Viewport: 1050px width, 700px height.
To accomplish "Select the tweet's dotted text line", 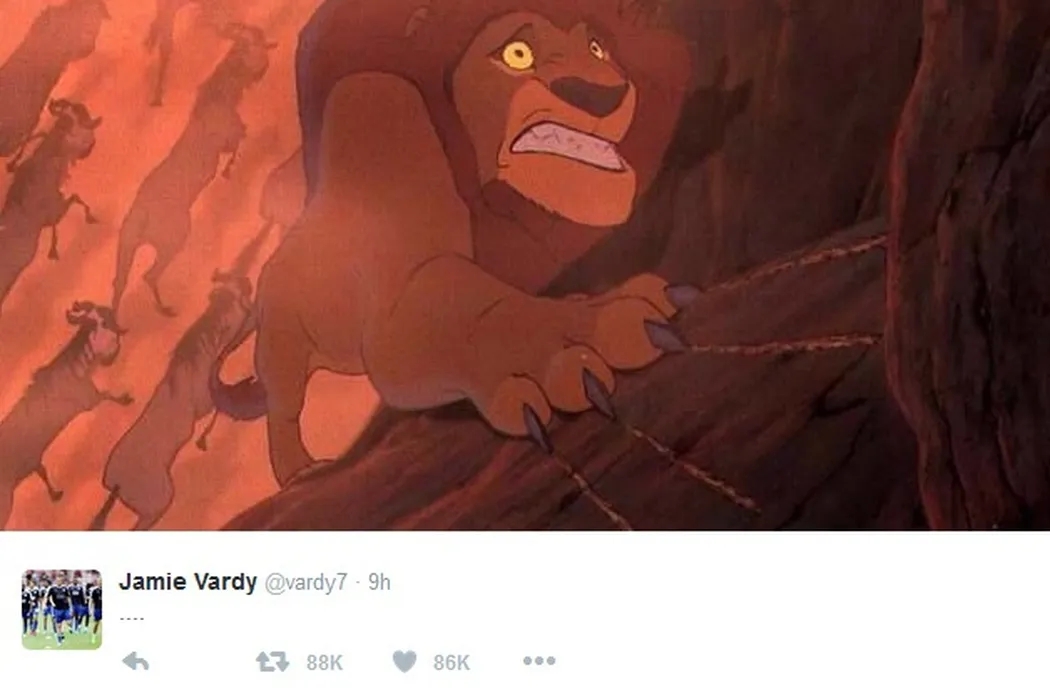I will (132, 618).
